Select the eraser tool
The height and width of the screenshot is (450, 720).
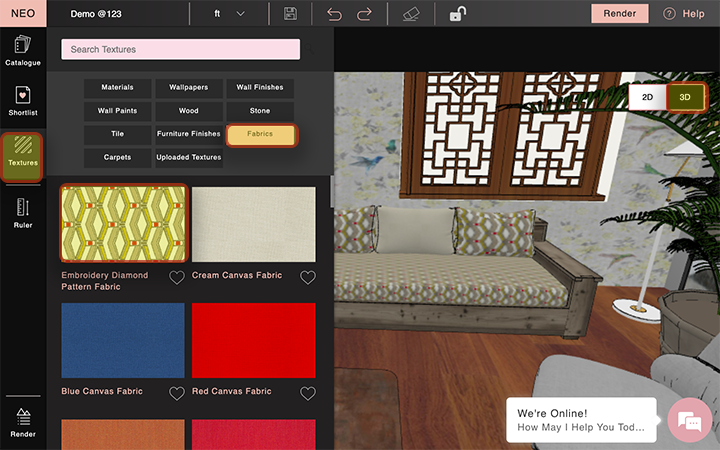pyautogui.click(x=411, y=14)
